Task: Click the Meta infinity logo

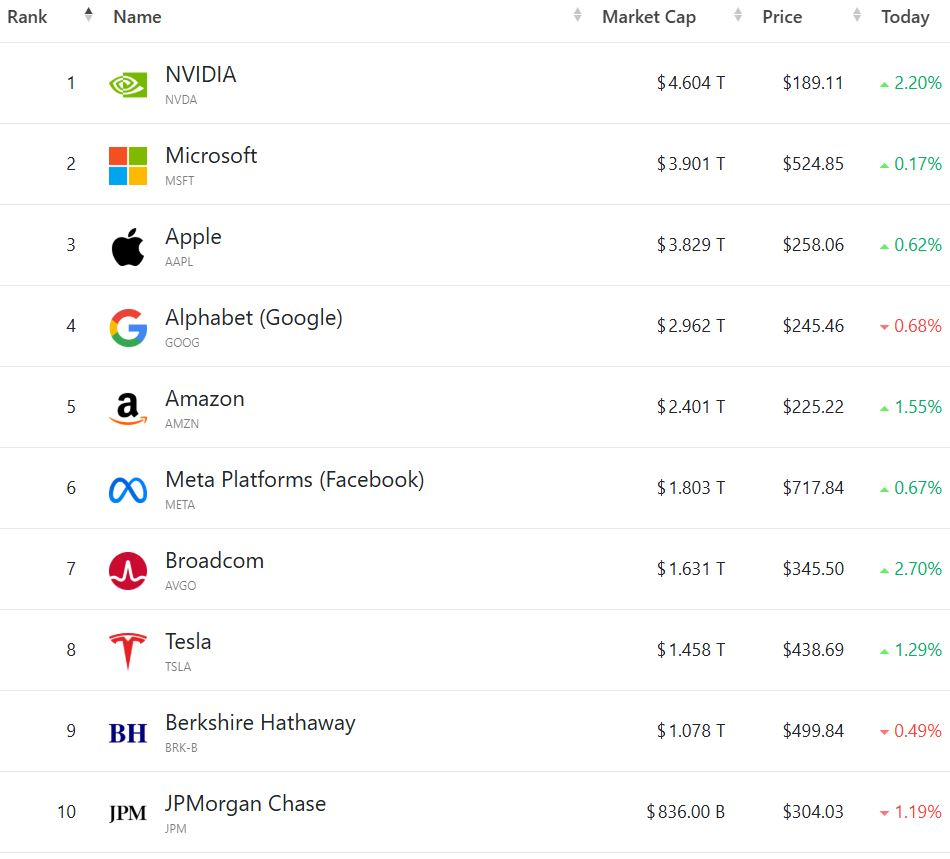Action: pos(128,489)
